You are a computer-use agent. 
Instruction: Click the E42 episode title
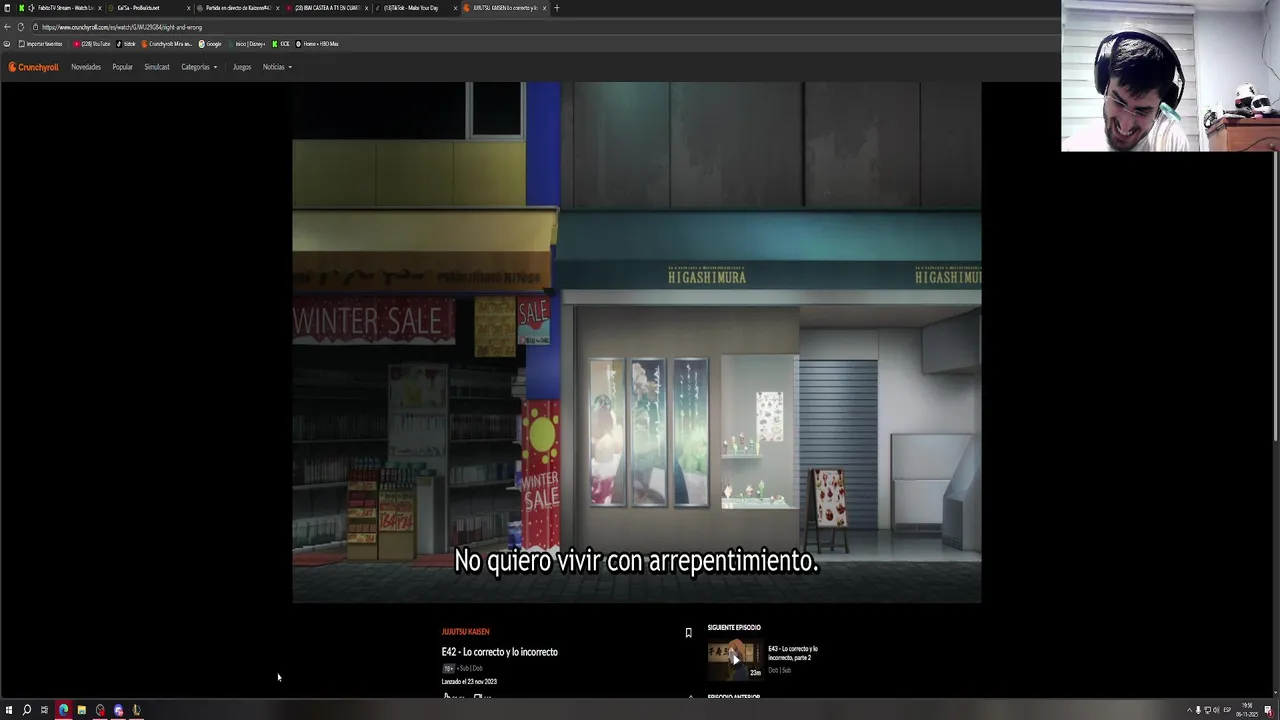click(500, 652)
